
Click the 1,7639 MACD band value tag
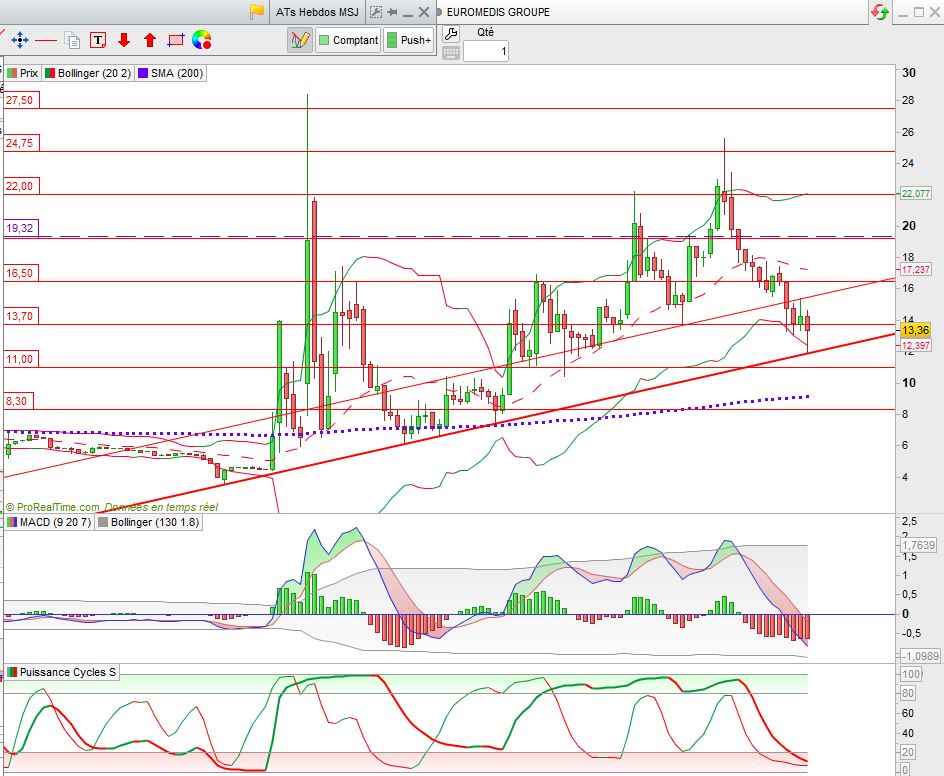pyautogui.click(x=918, y=545)
